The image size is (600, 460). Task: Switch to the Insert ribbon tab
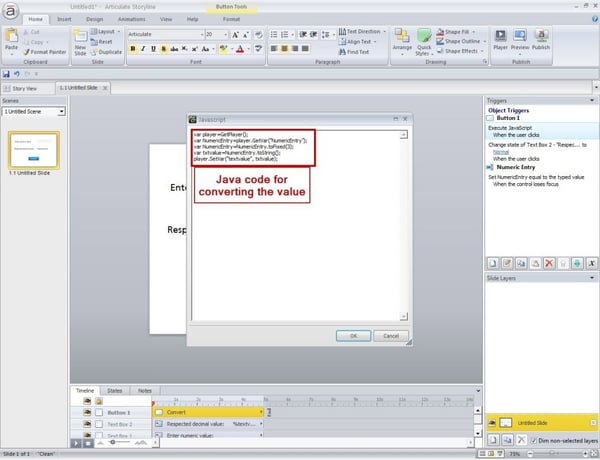coord(64,19)
